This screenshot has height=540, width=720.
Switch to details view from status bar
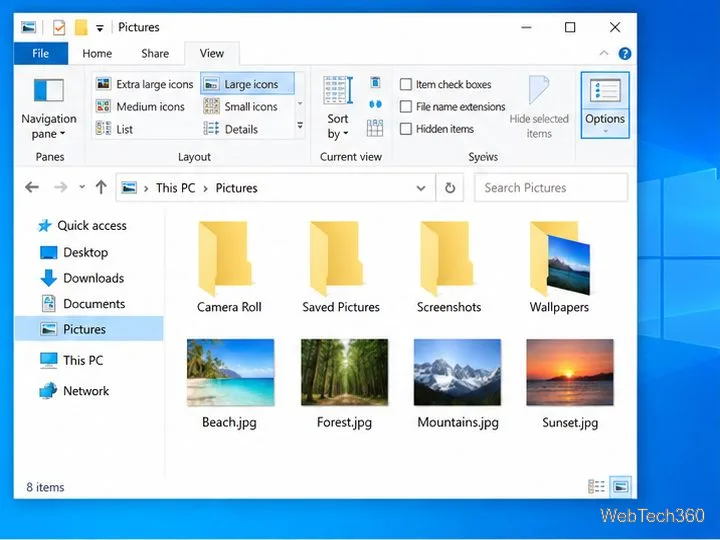point(596,486)
